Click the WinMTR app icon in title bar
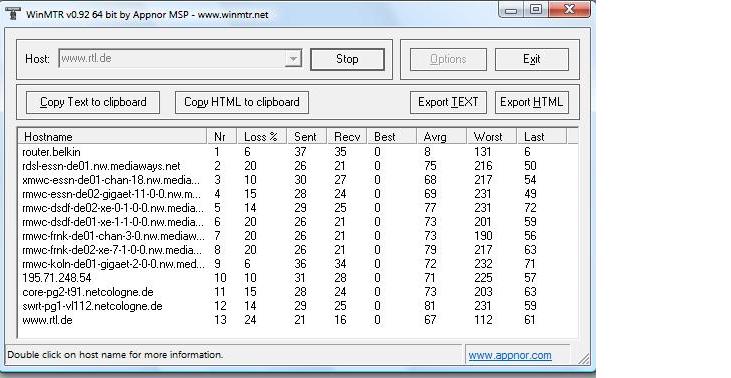 tap(13, 13)
